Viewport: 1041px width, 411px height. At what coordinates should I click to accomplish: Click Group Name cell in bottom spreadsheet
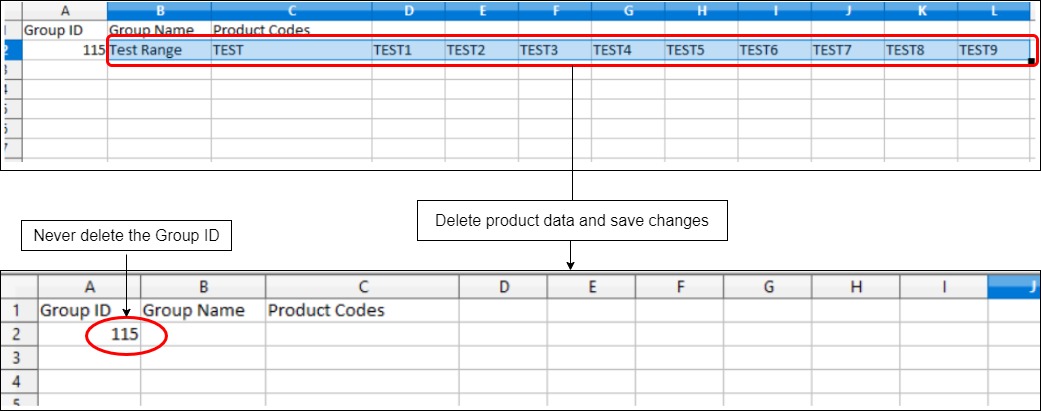[x=202, y=311]
